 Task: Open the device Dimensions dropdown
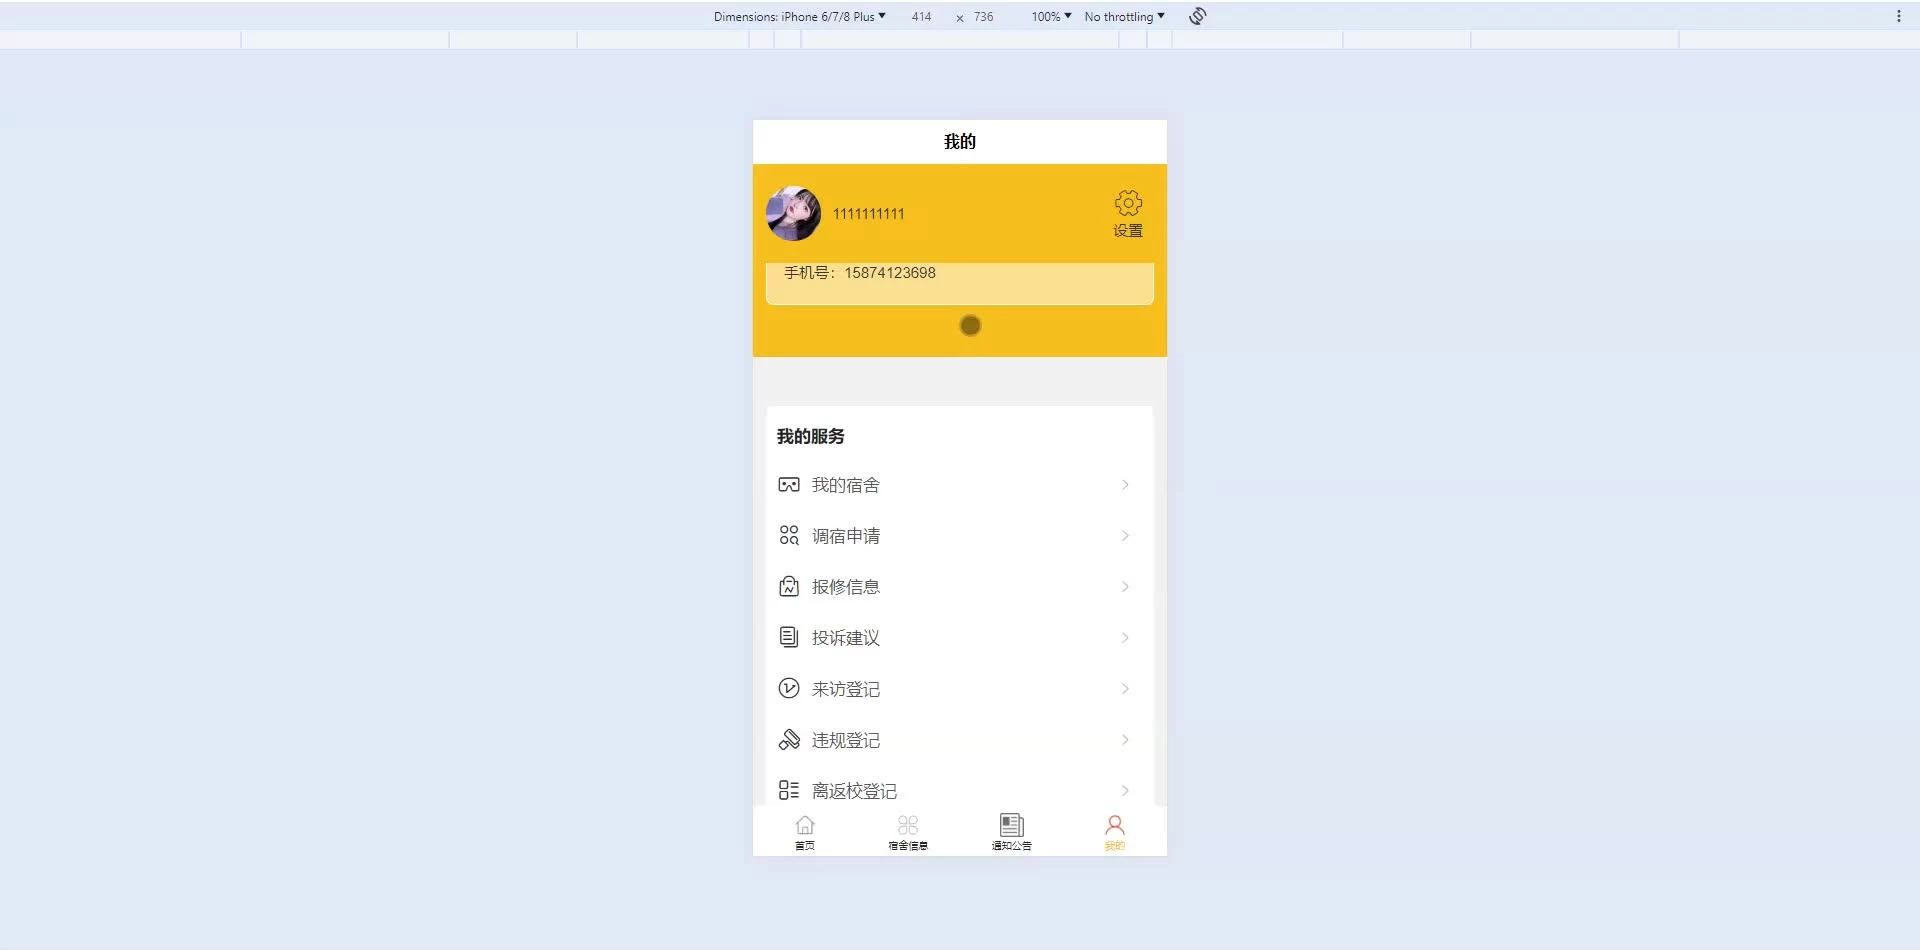click(800, 16)
